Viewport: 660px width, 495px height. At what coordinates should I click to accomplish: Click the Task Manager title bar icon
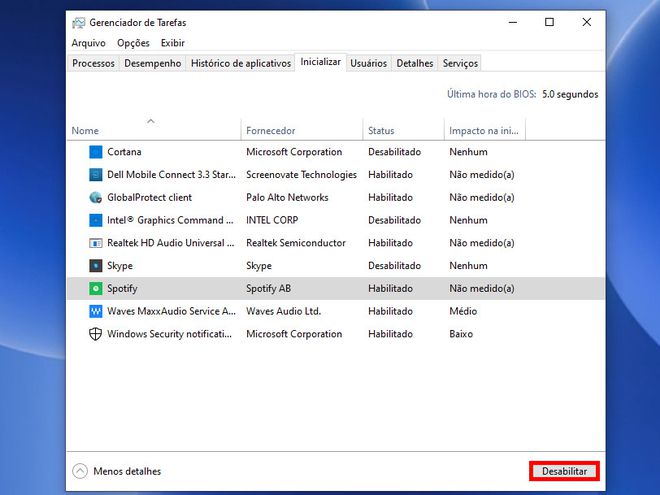click(x=78, y=23)
